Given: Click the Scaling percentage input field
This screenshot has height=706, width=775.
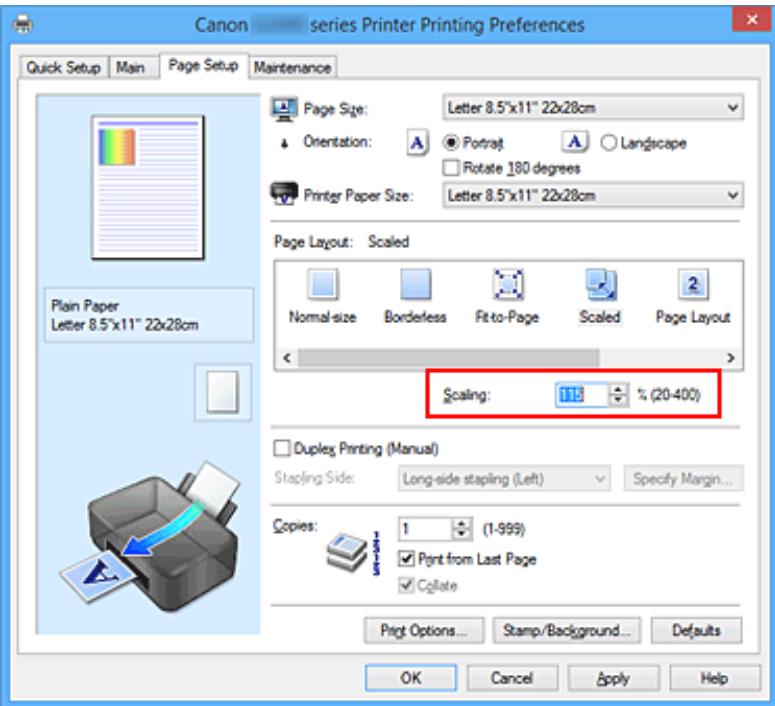Looking at the screenshot, I should tap(582, 395).
